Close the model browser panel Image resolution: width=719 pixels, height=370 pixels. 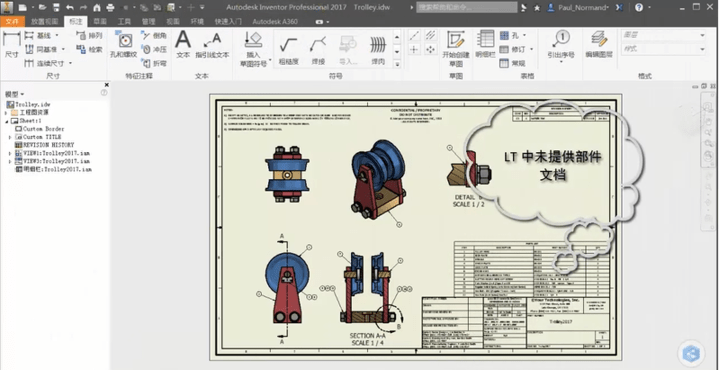[106, 85]
